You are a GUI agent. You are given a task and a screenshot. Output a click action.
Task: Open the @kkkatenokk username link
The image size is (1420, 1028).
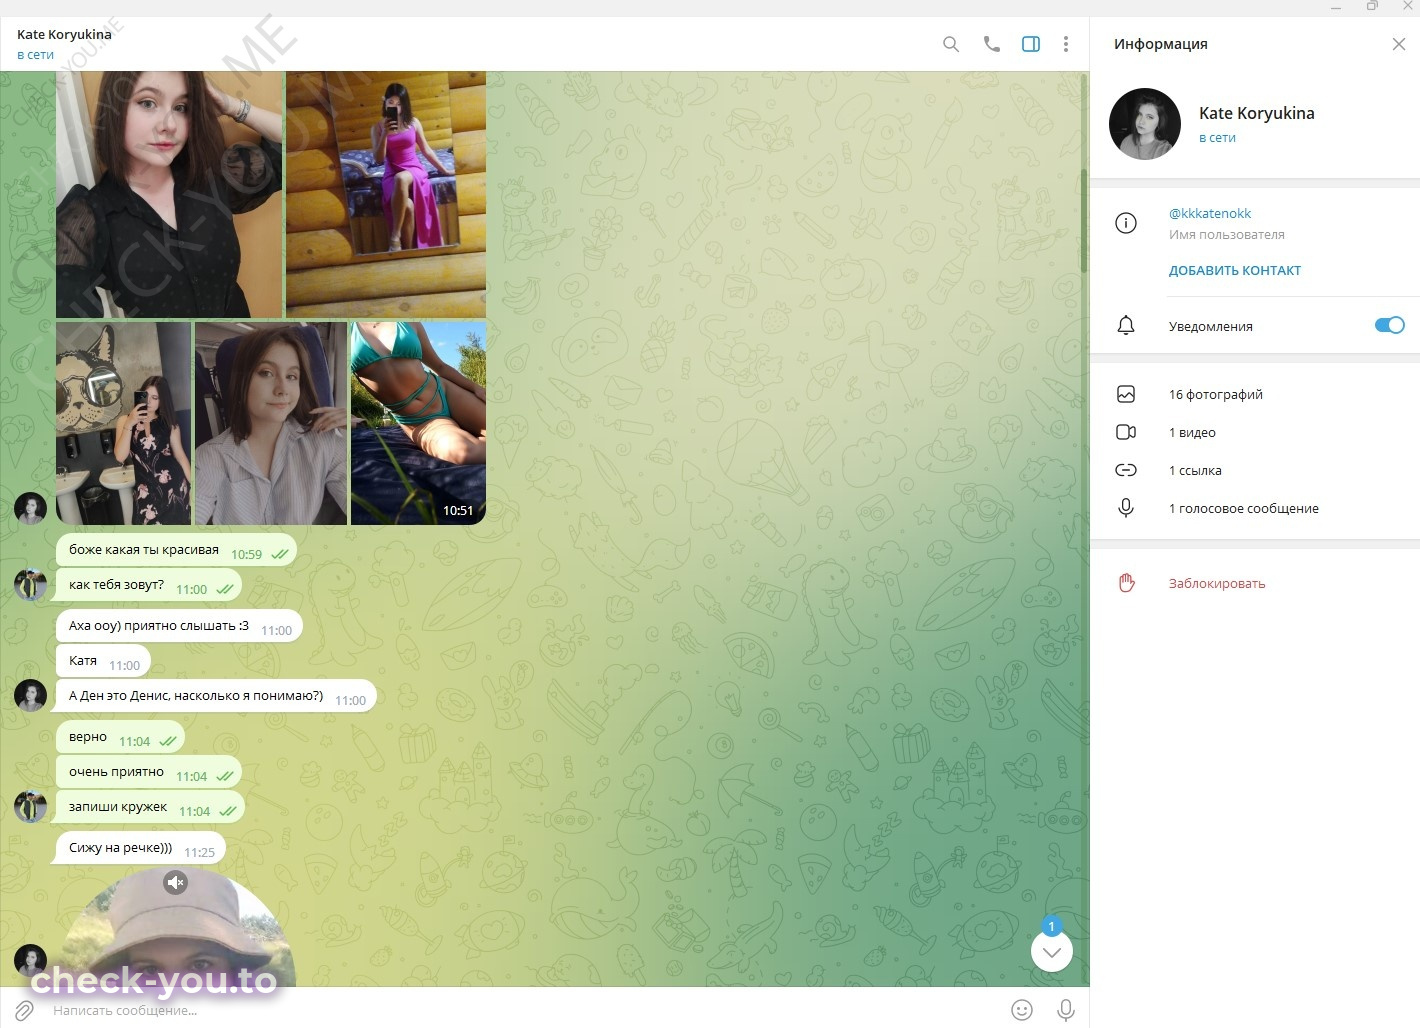pos(1210,213)
